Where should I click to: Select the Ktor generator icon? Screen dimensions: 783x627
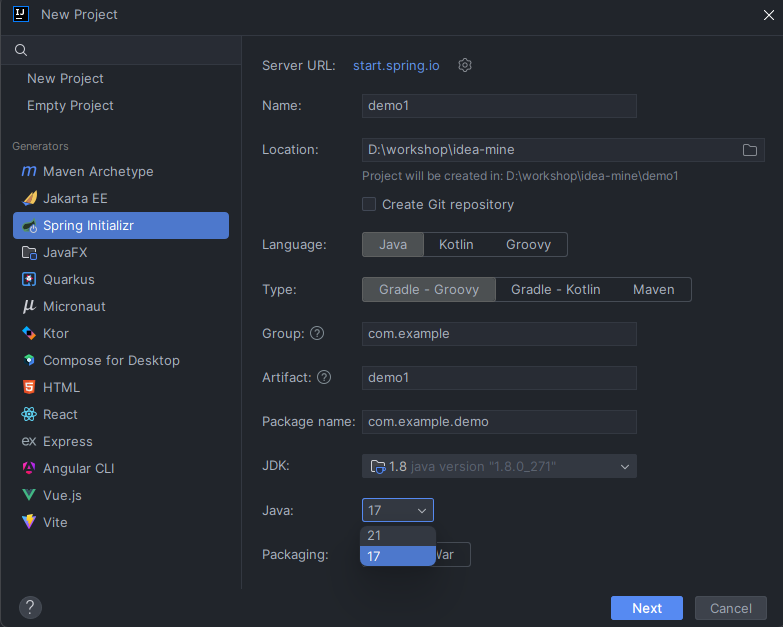point(30,334)
